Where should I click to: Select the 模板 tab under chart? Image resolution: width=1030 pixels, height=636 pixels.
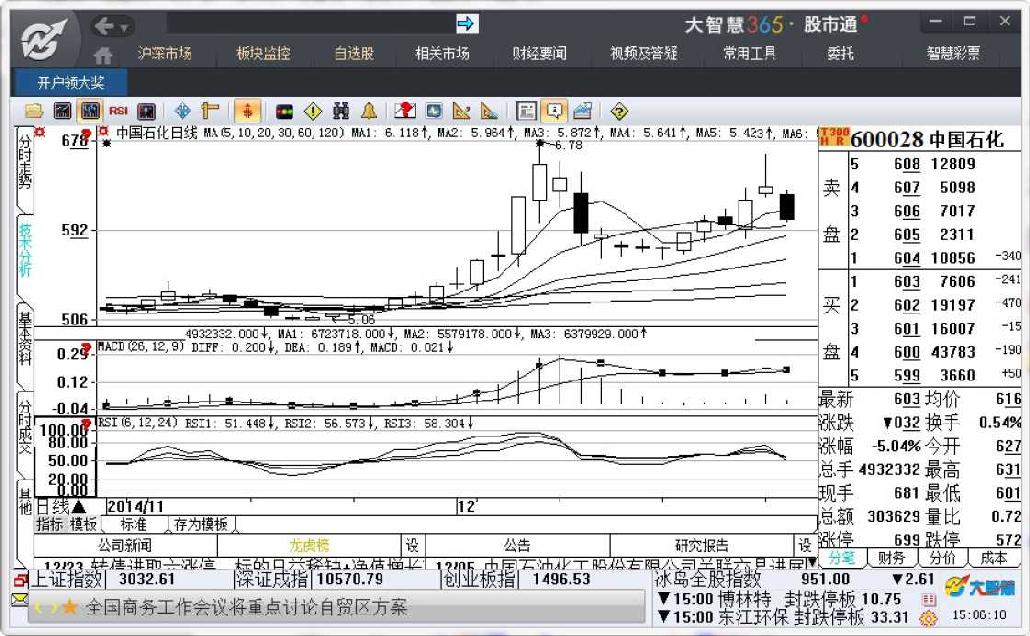click(83, 524)
